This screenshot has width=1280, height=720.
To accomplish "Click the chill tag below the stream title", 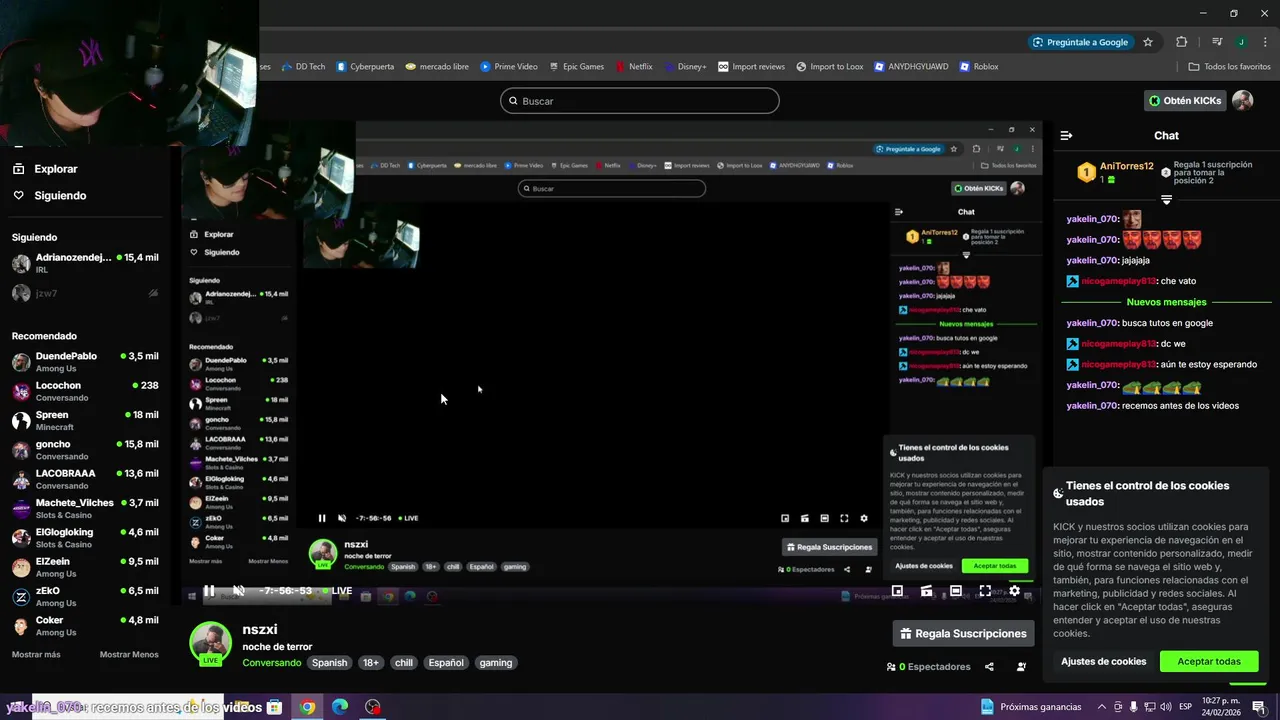I will (x=403, y=663).
